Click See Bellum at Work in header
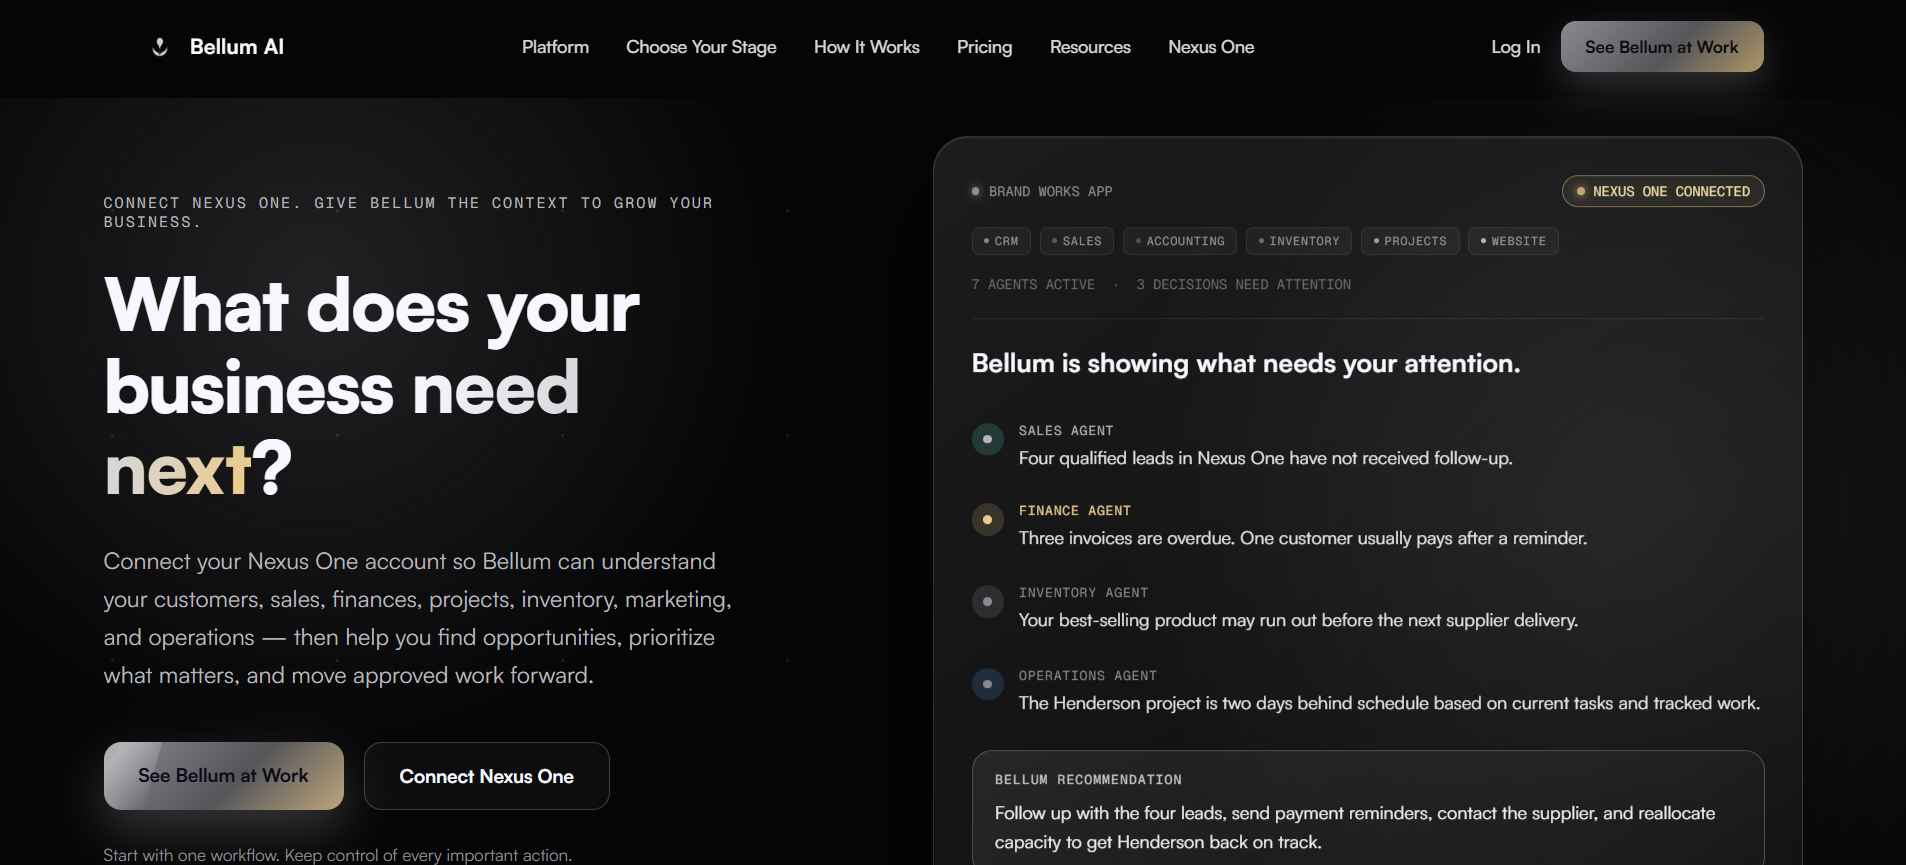 (1662, 47)
